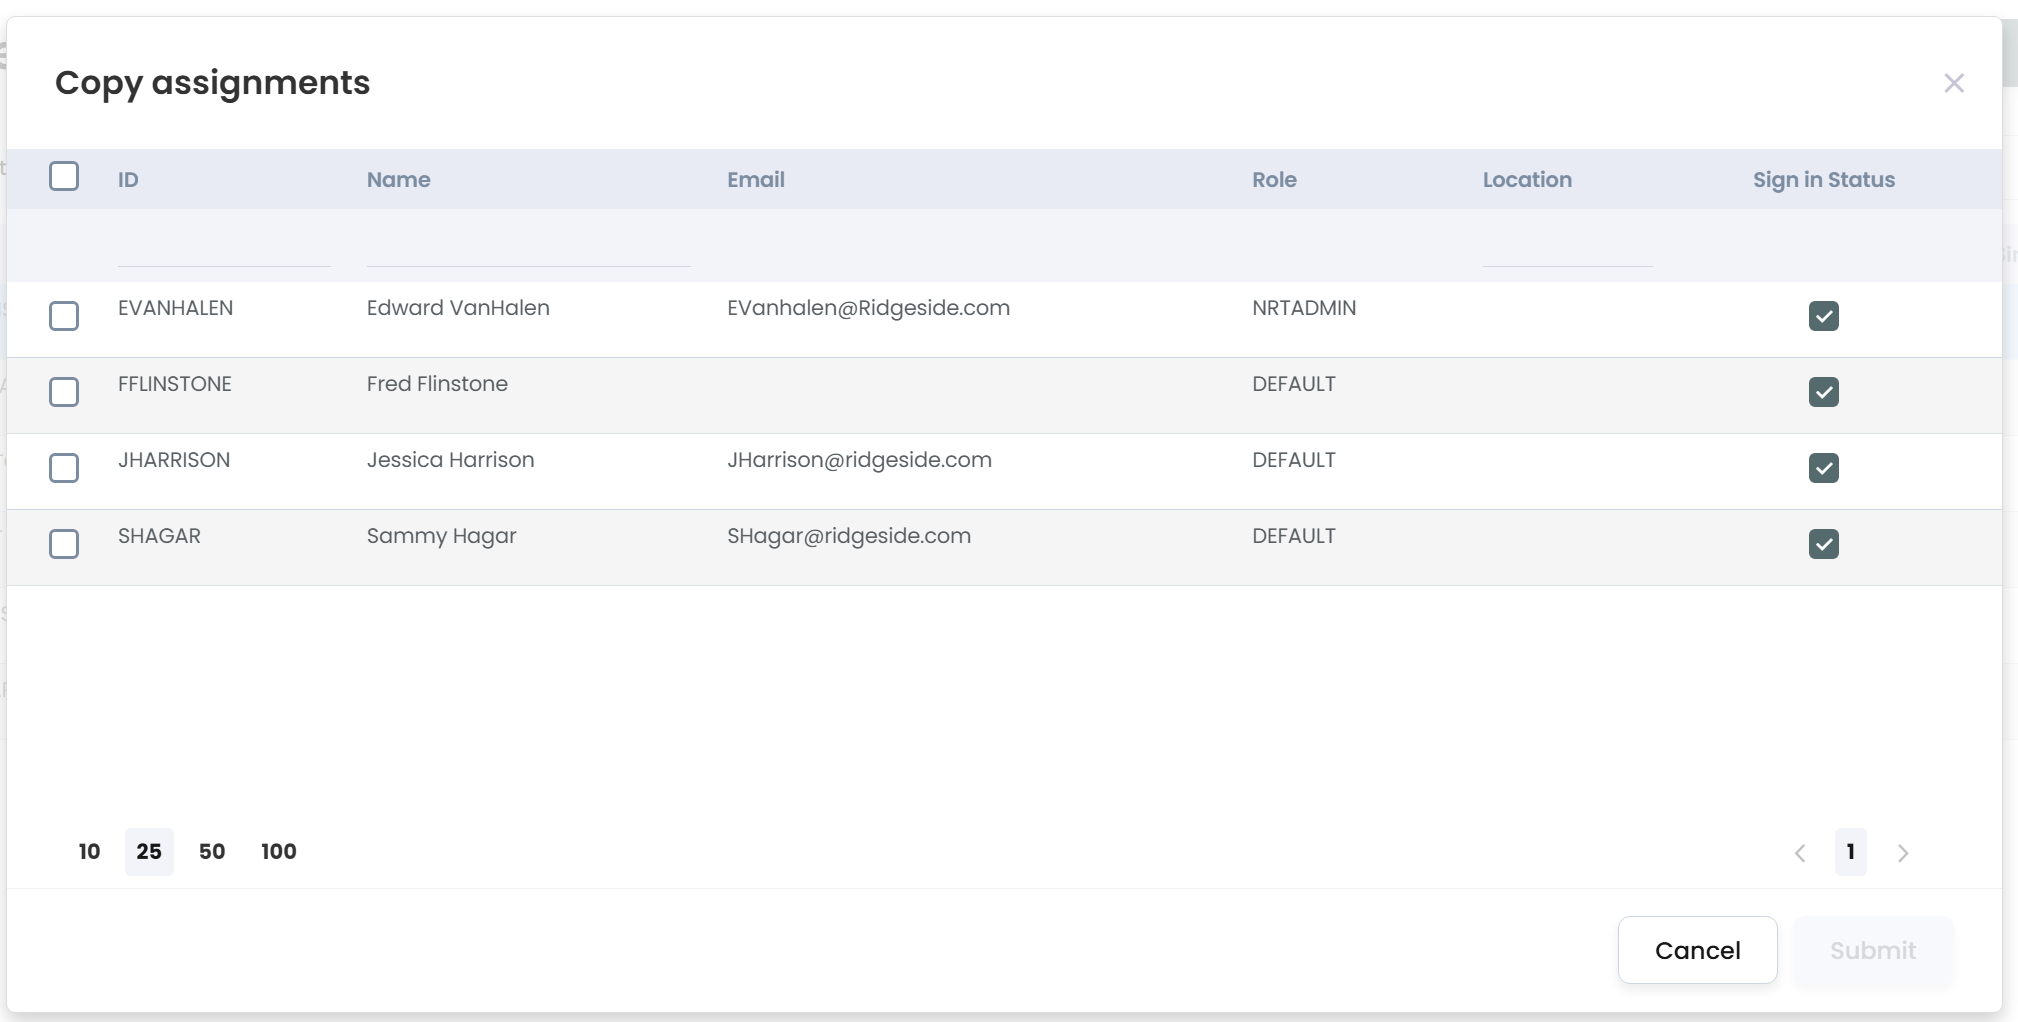Focus the ID filter field
This screenshot has width=2018, height=1022.
point(224,247)
